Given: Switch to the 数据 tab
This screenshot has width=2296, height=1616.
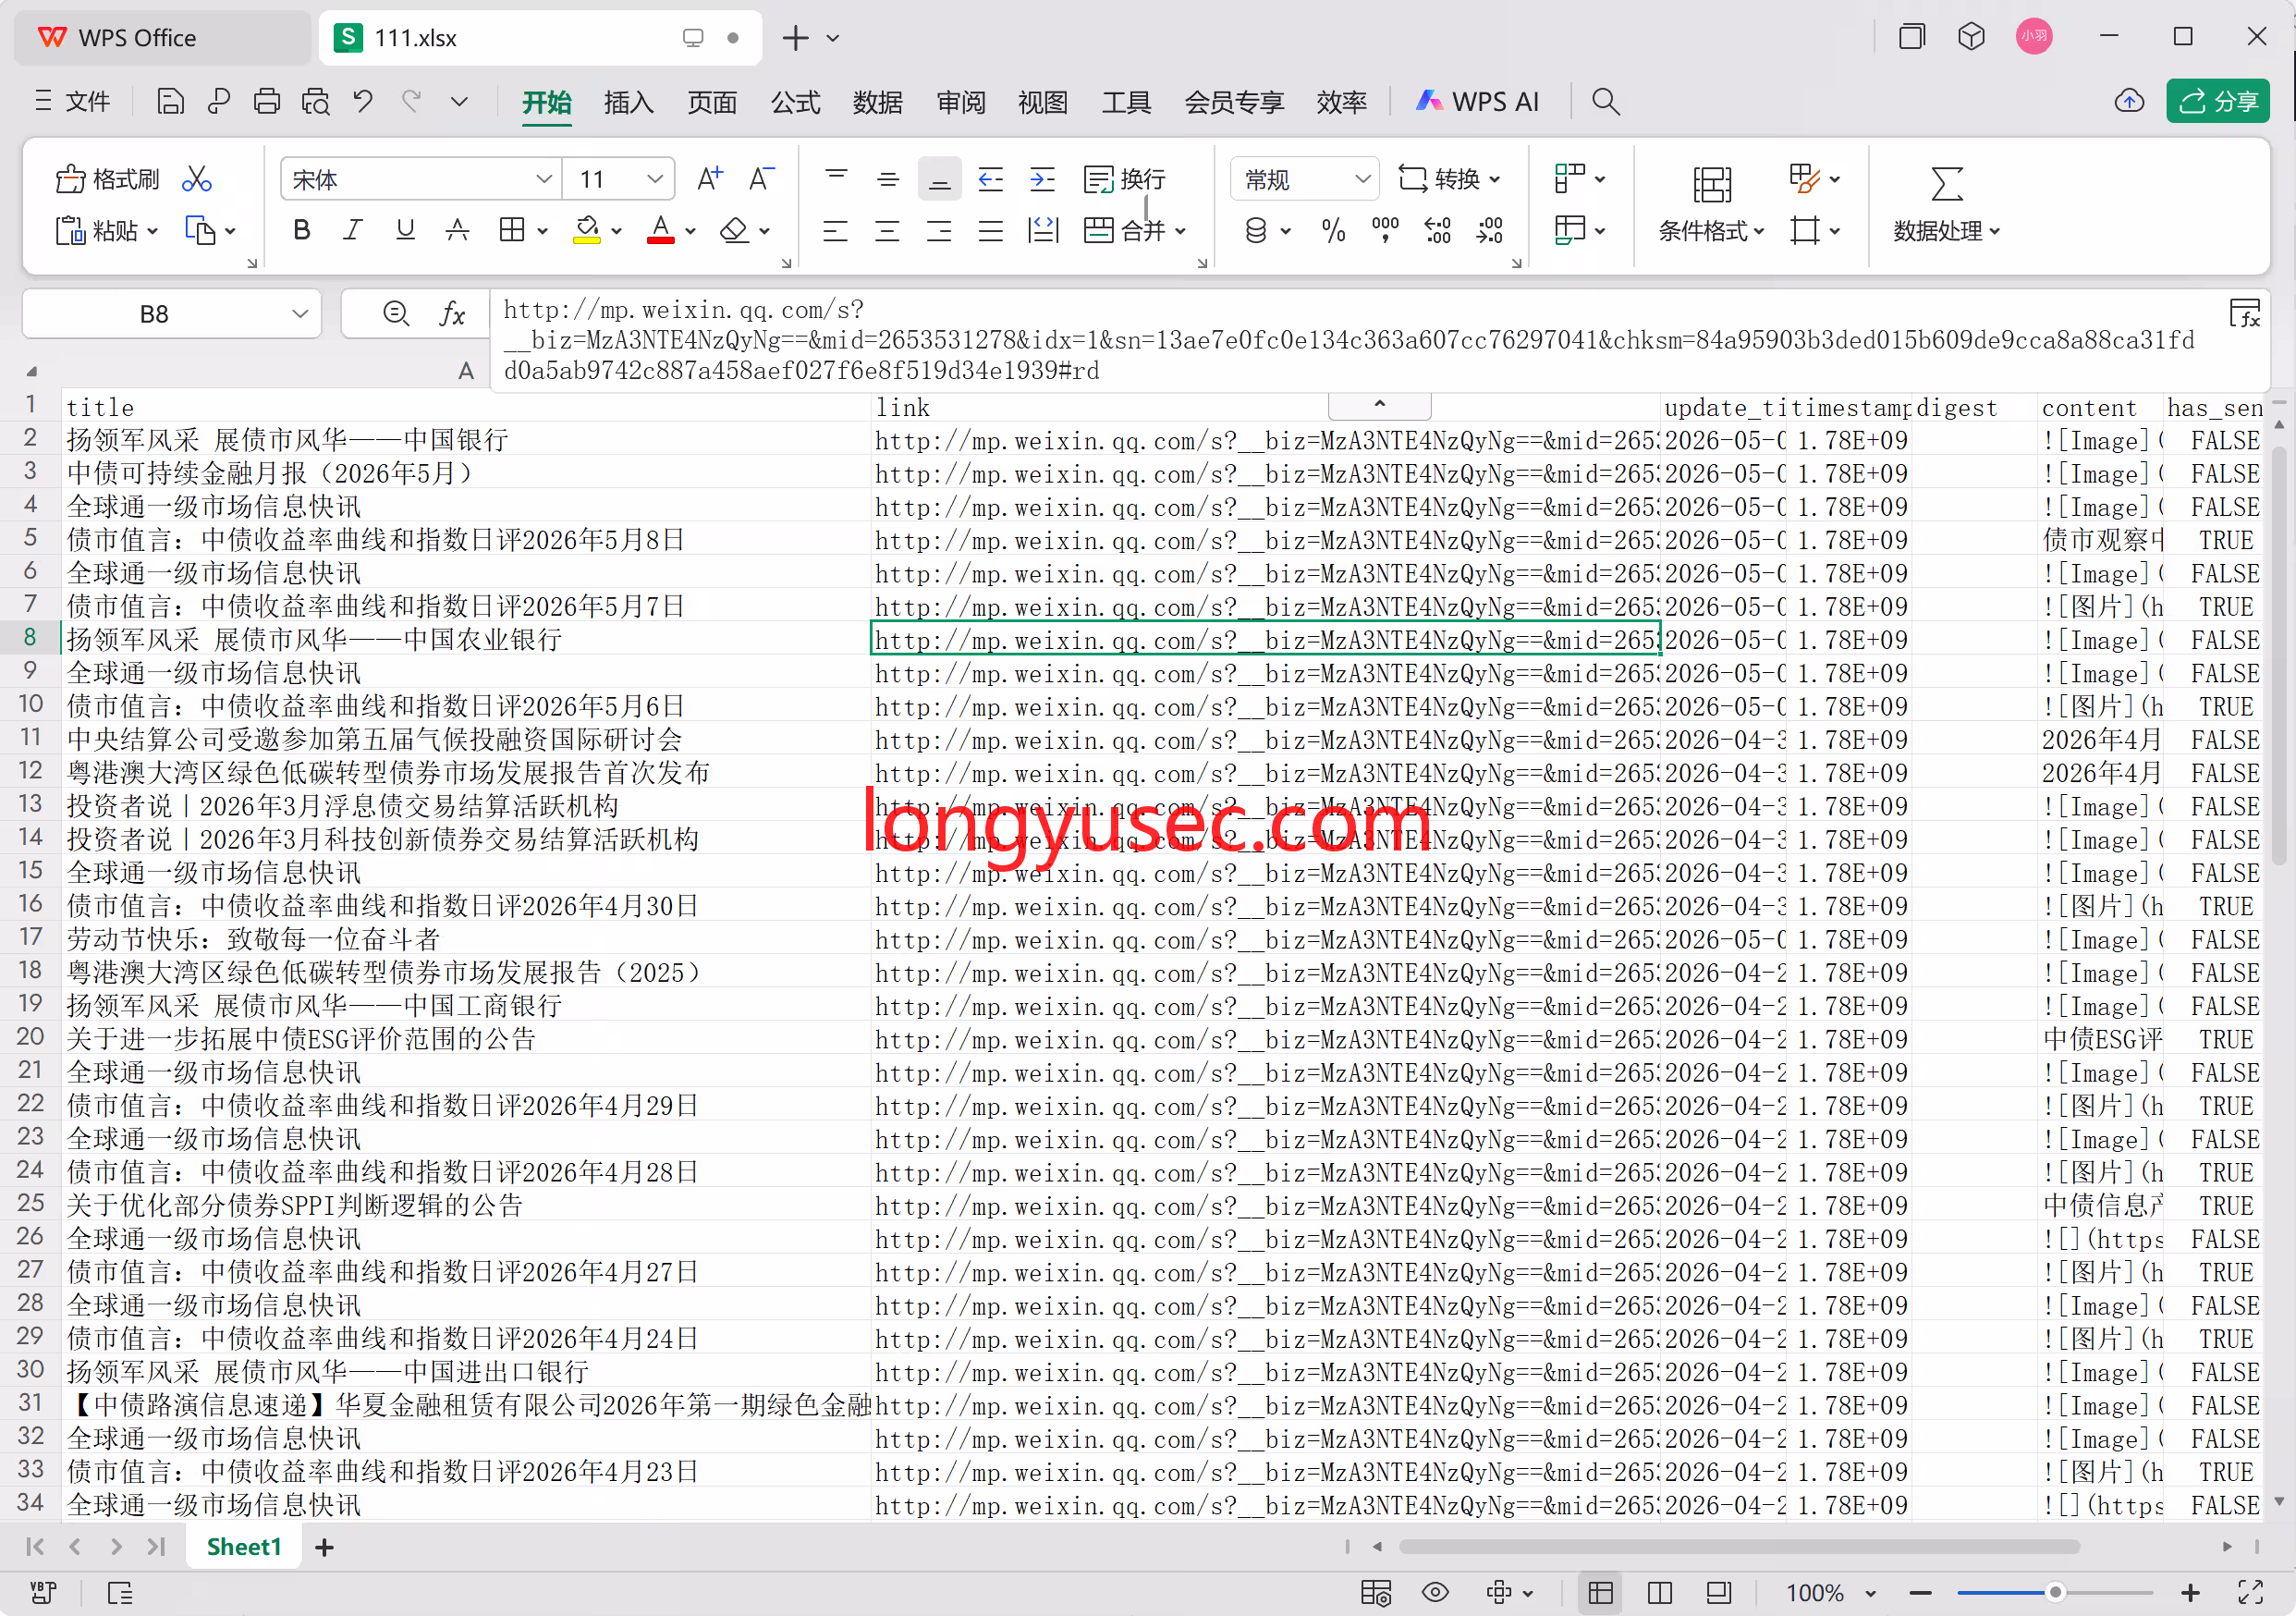Looking at the screenshot, I should [x=878, y=102].
